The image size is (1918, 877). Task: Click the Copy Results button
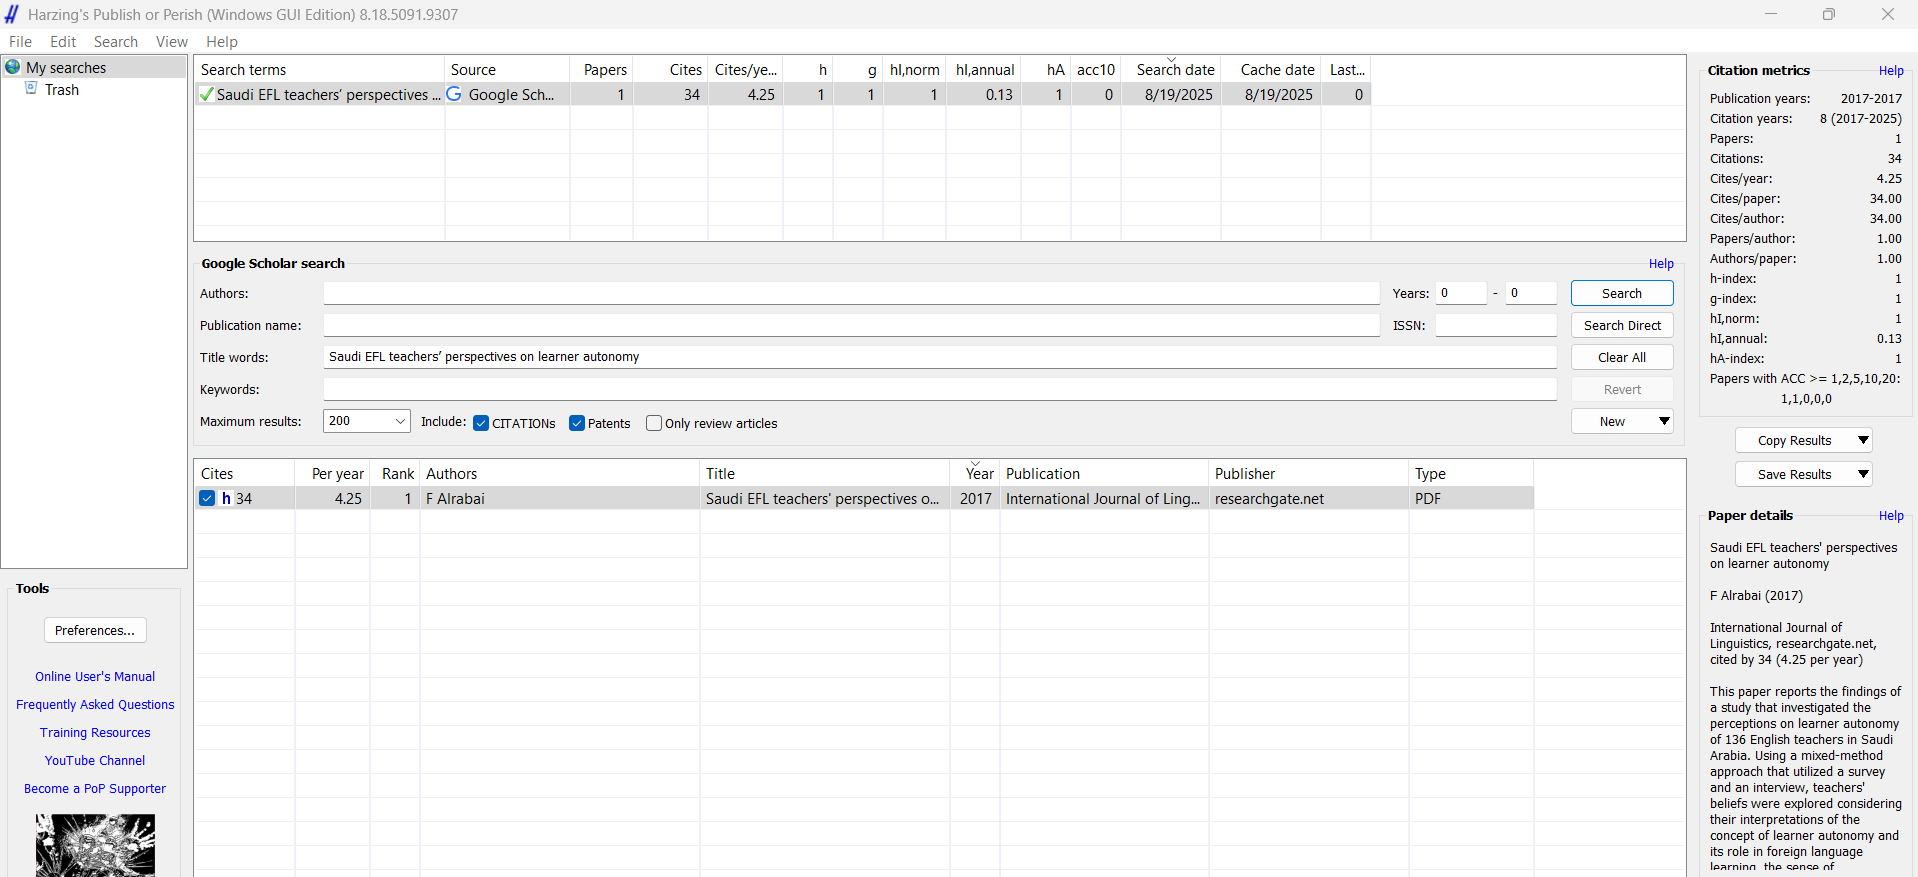tap(1794, 440)
